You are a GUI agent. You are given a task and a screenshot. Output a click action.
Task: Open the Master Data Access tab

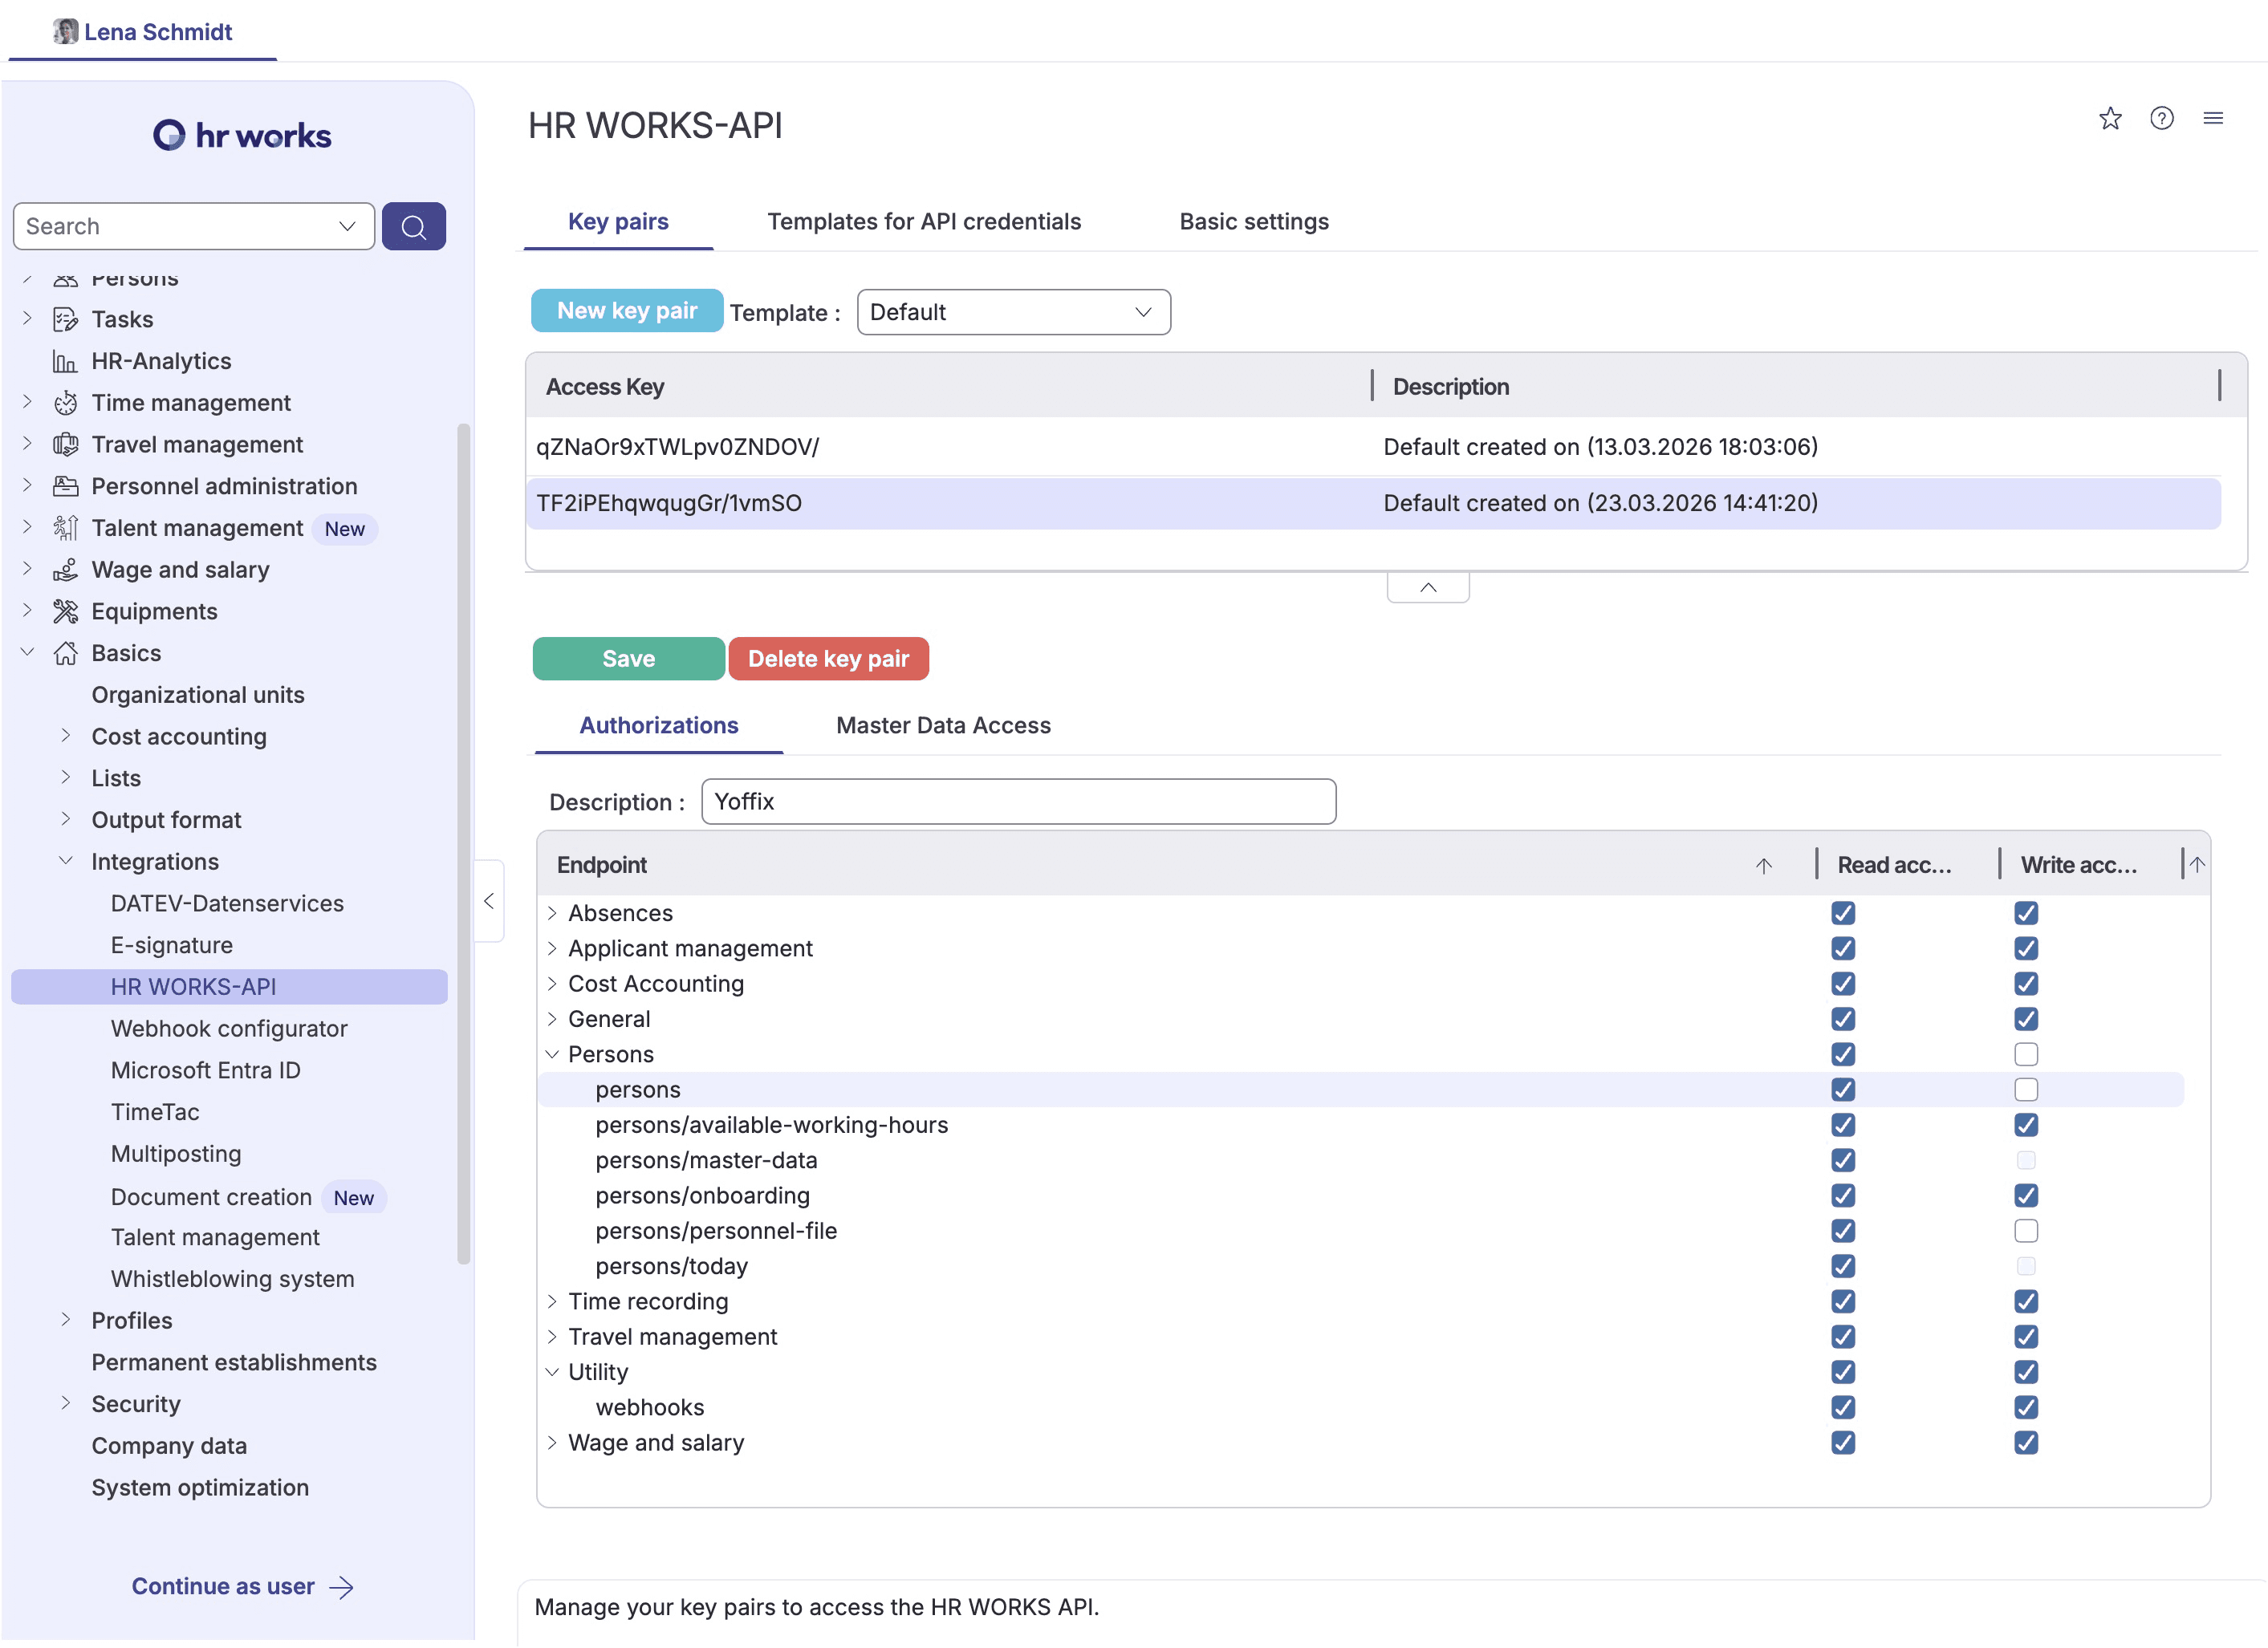942,726
